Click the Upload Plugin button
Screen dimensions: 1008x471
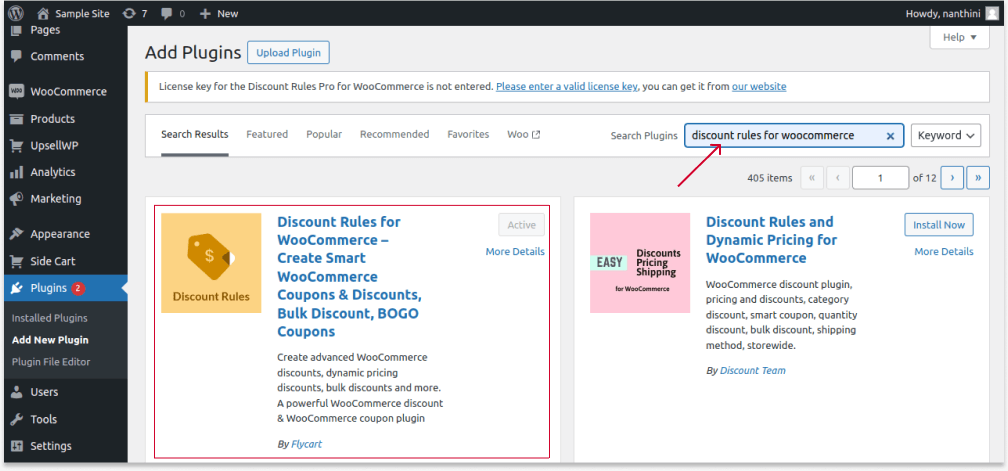289,53
